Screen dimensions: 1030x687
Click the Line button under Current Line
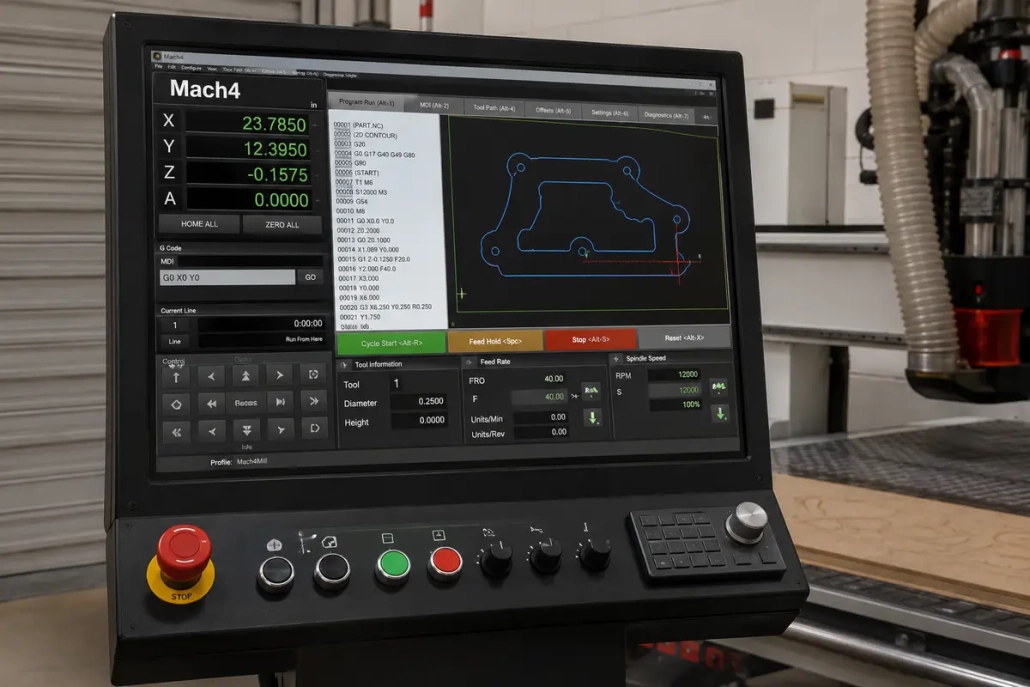(175, 342)
